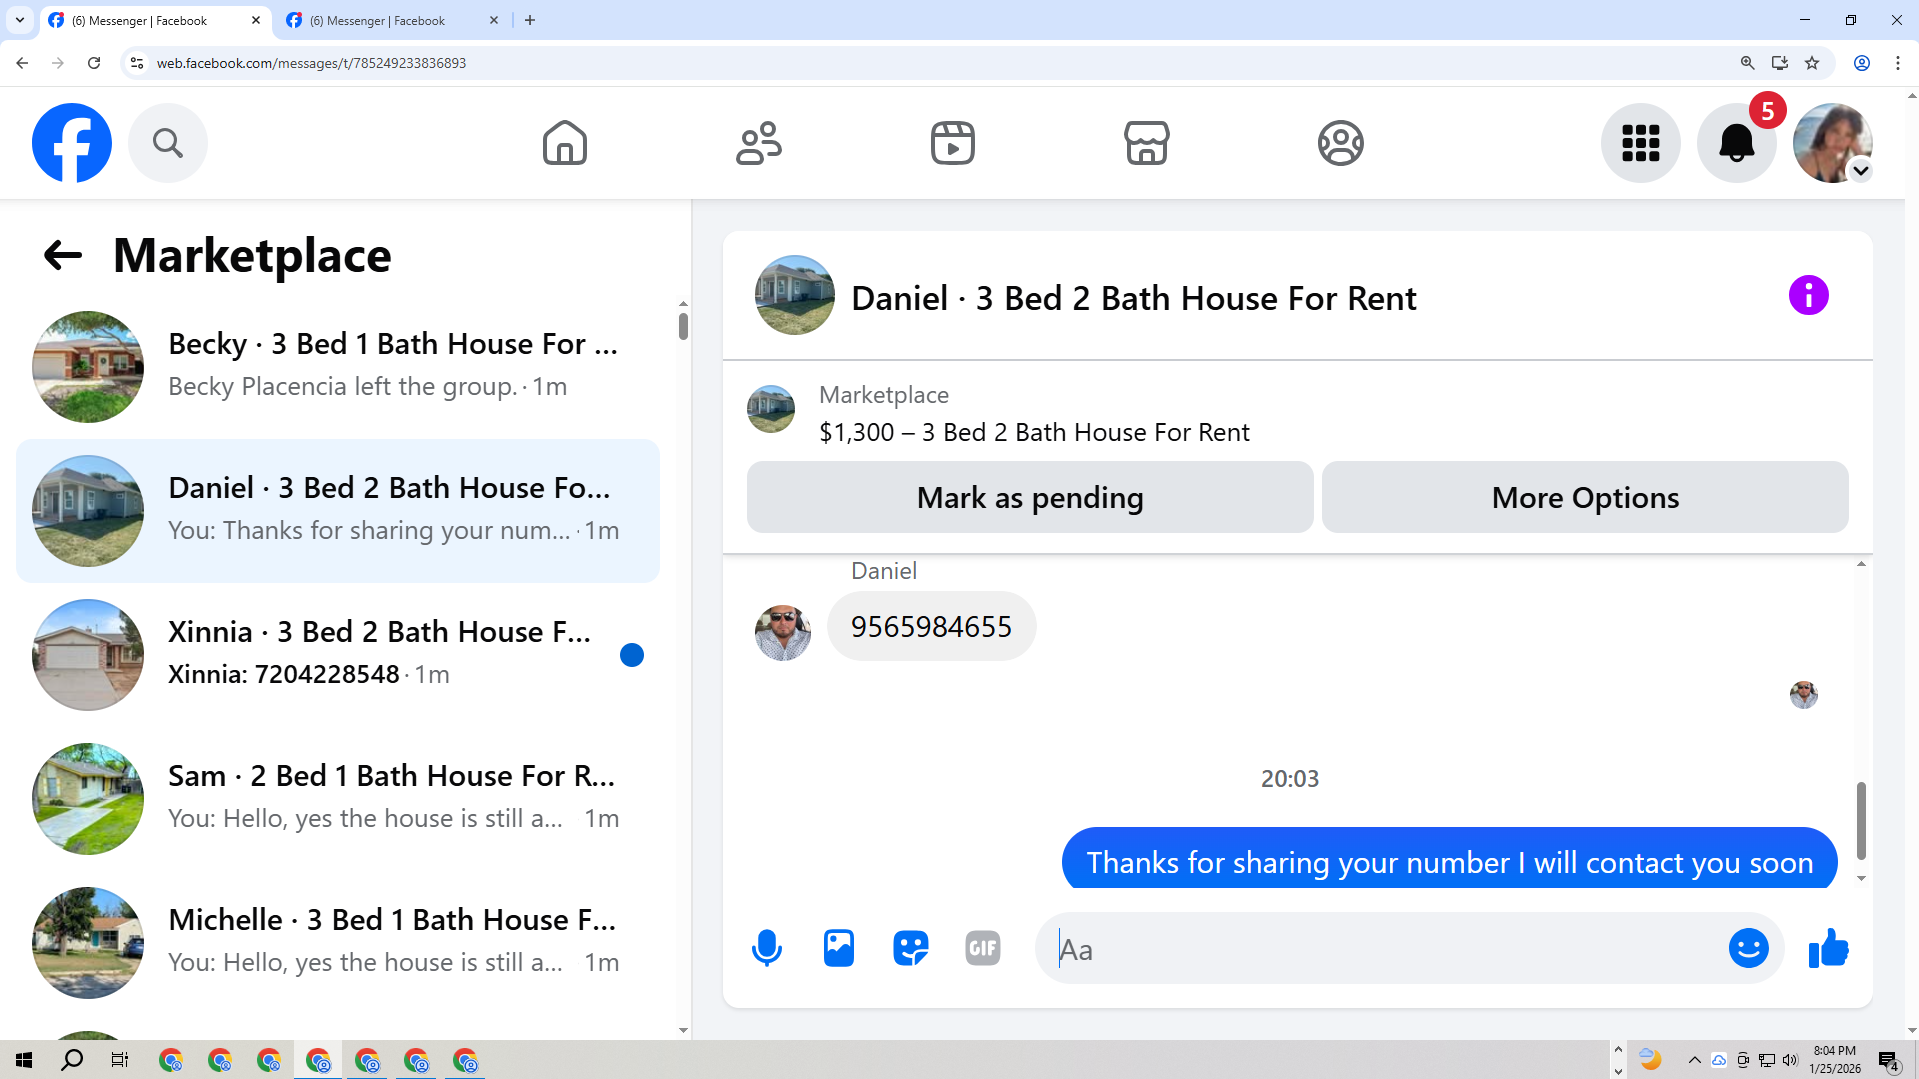Show hidden system tray icons

click(1694, 1060)
